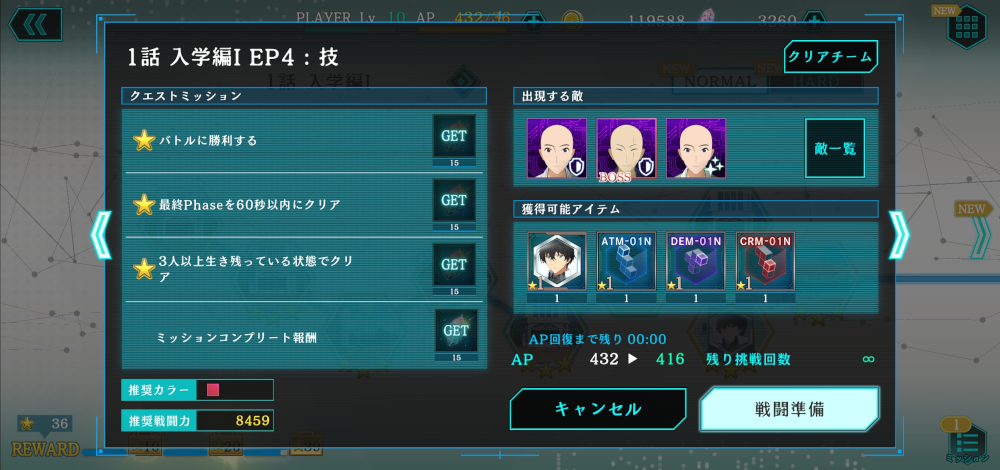
Task: Open the 敵一覧 enemy list
Action: tap(835, 148)
